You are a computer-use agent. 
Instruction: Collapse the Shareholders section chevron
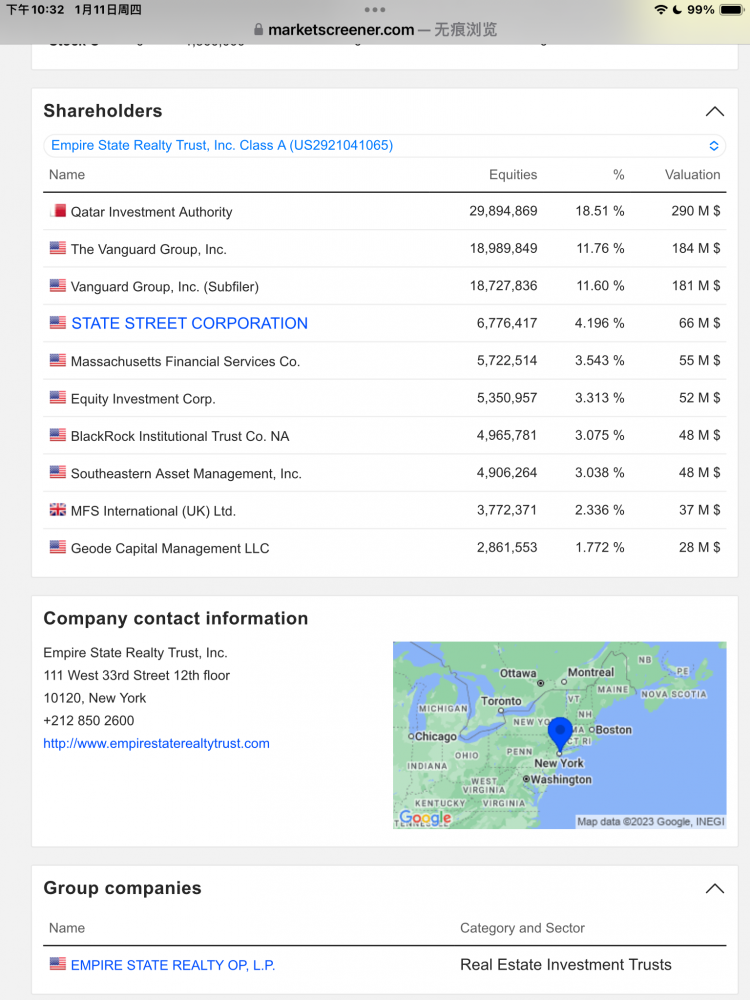tap(714, 112)
